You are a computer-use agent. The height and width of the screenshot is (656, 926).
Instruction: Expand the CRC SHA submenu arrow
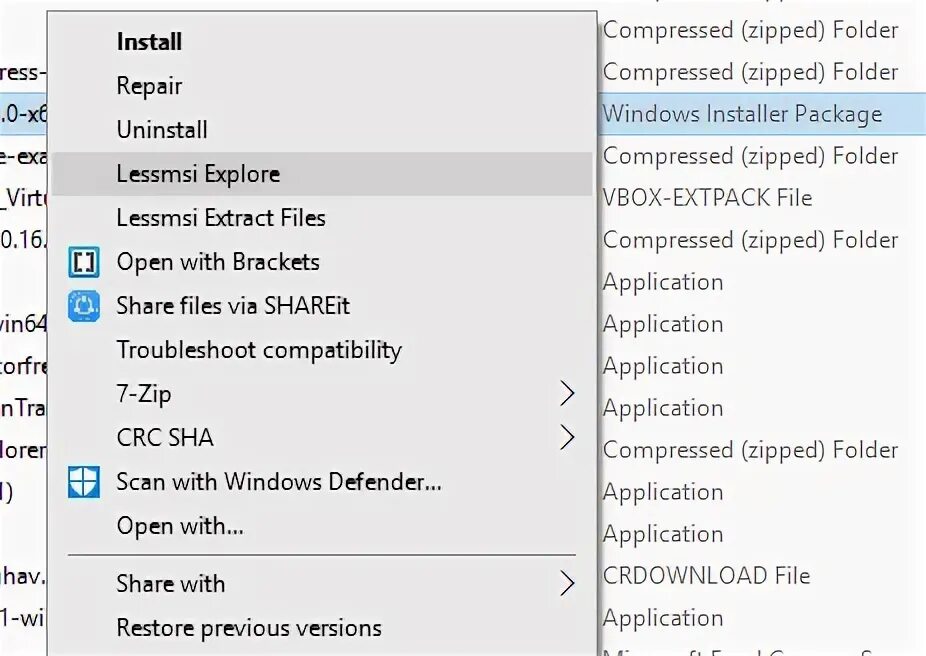567,437
